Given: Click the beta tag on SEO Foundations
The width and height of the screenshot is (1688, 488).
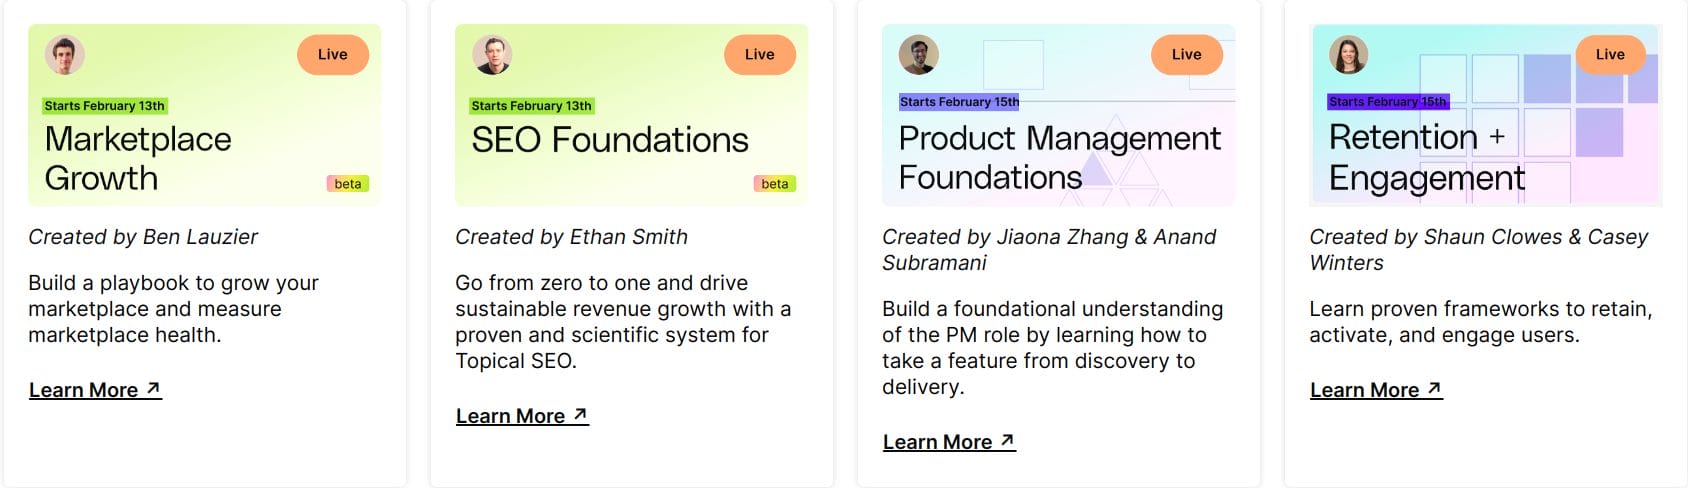Looking at the screenshot, I should point(775,184).
